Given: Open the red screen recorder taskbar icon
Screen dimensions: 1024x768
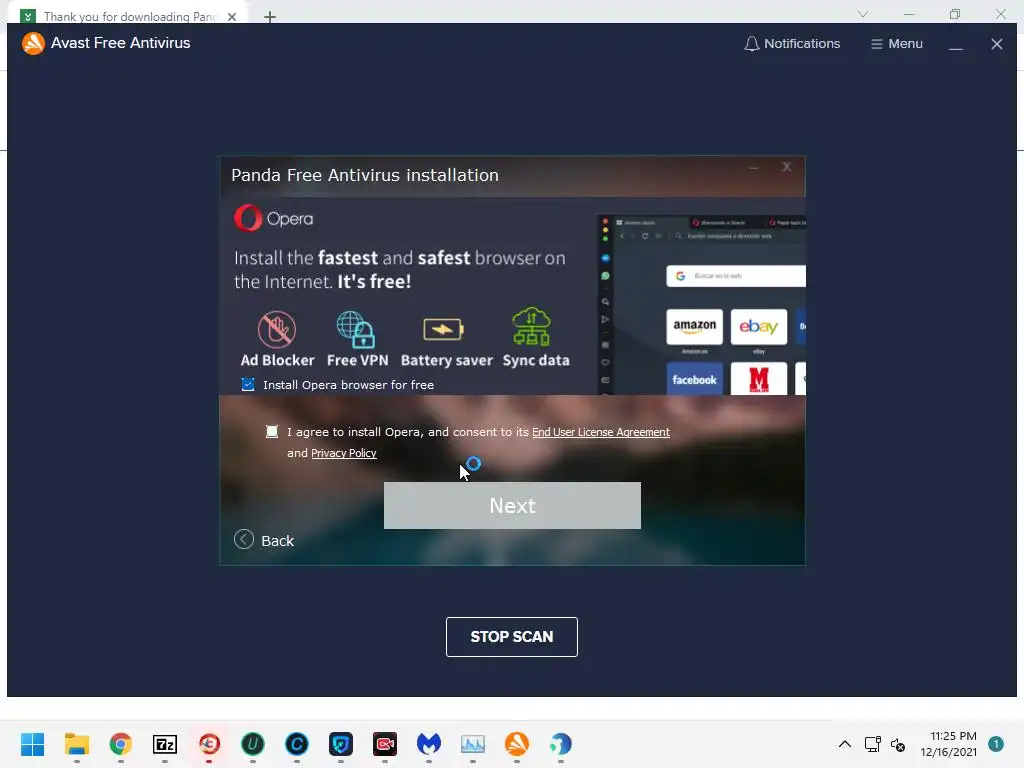Looking at the screenshot, I should point(385,744).
